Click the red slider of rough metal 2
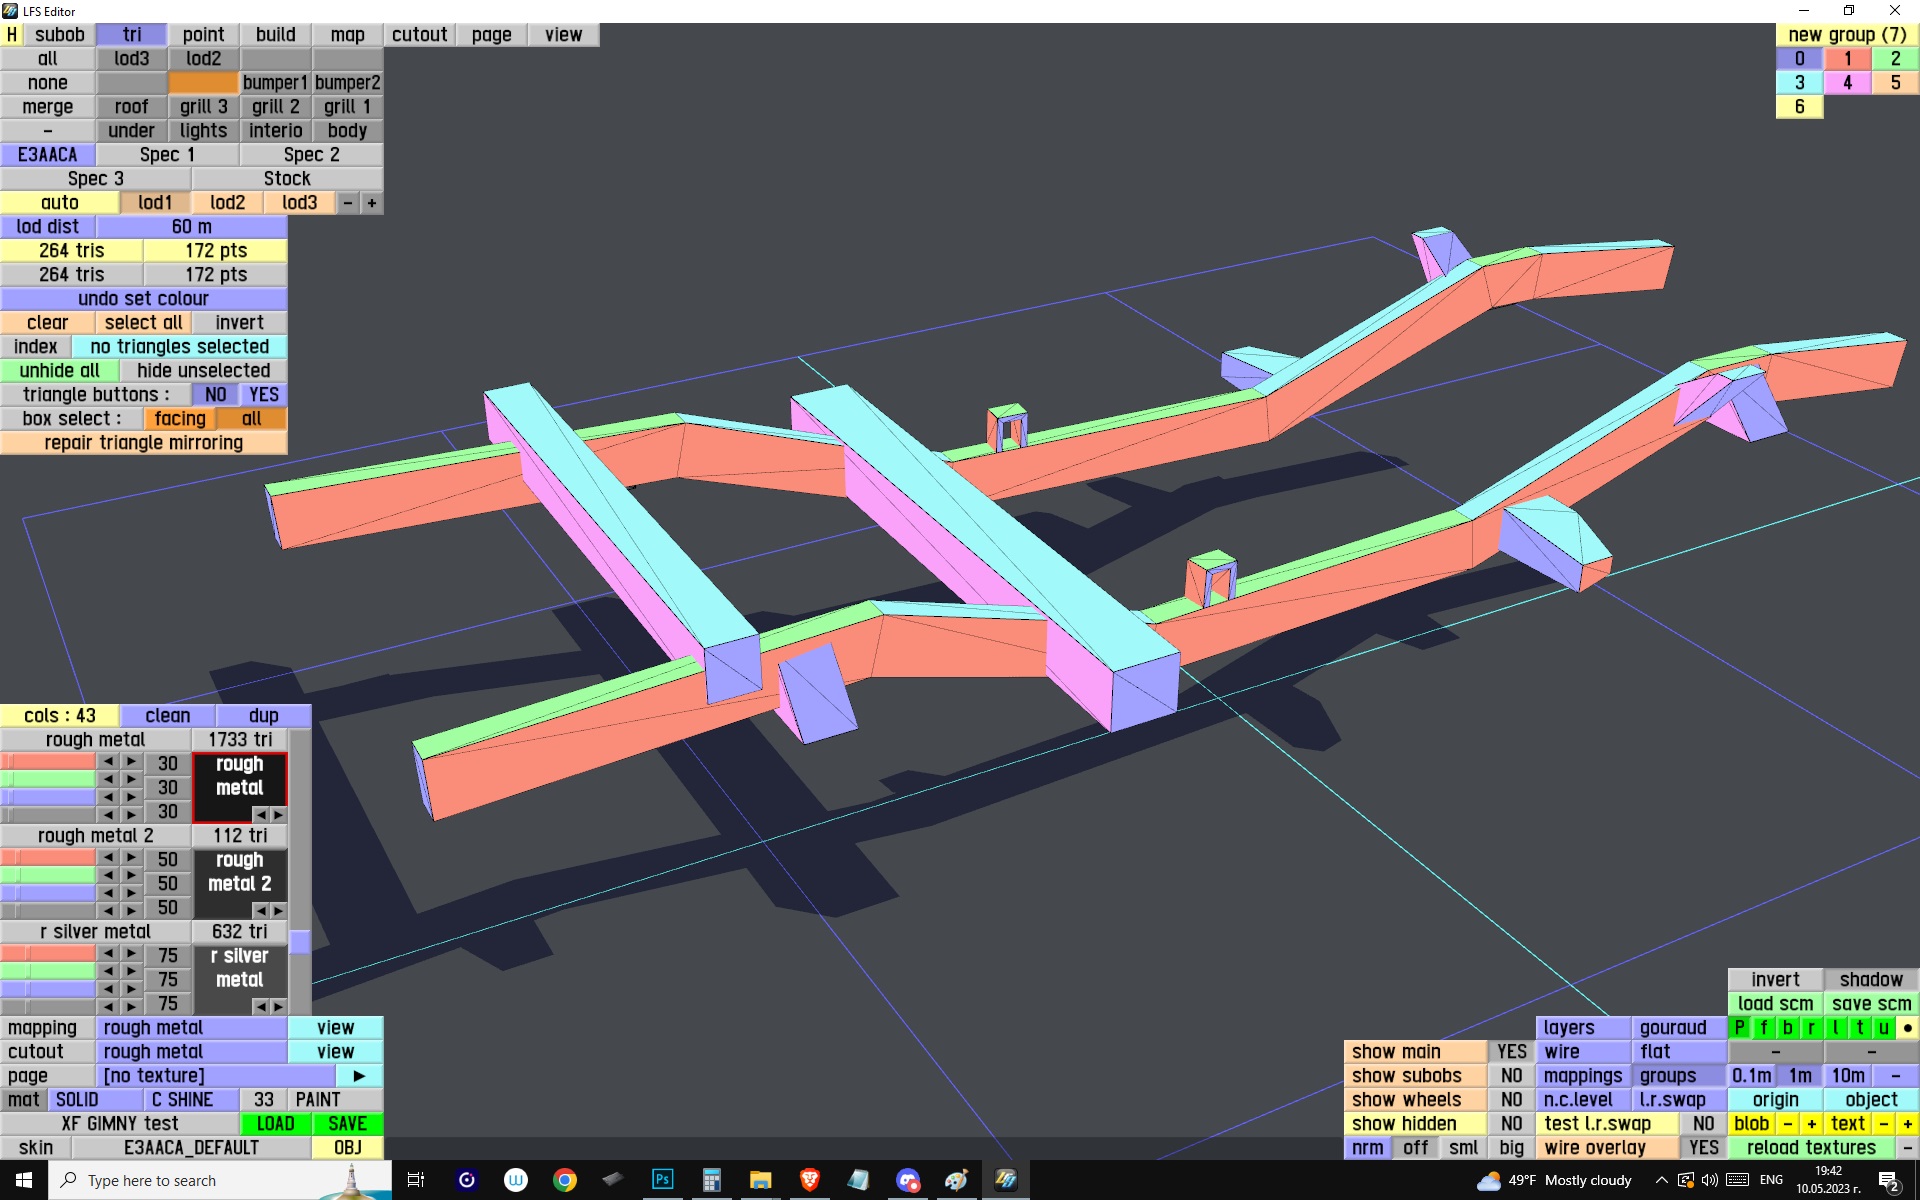 click(48, 859)
